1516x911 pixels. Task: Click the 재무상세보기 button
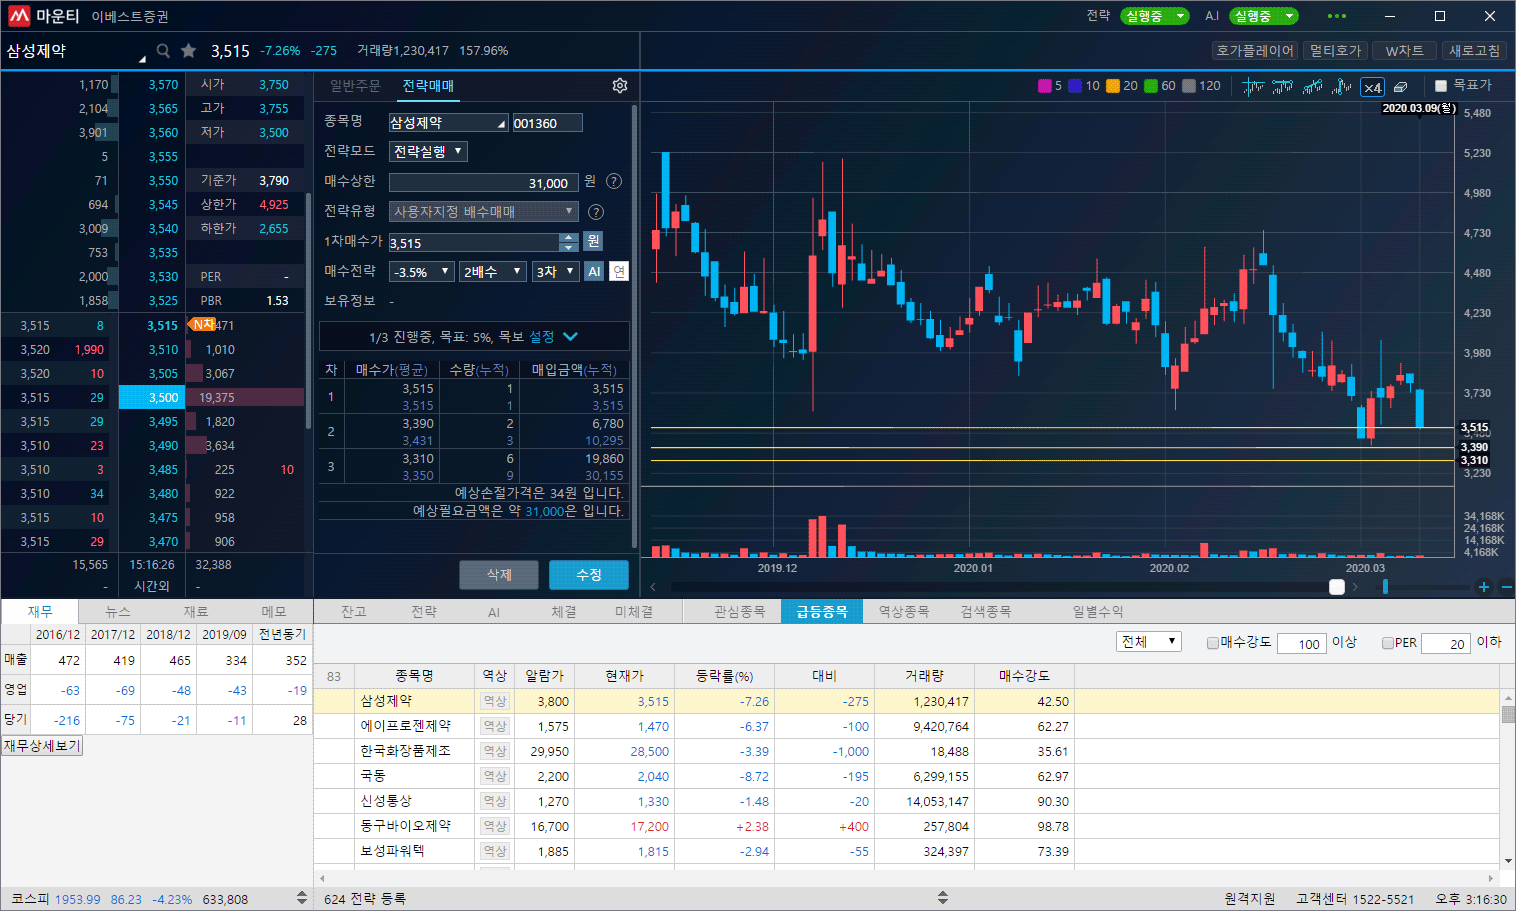tap(42, 746)
